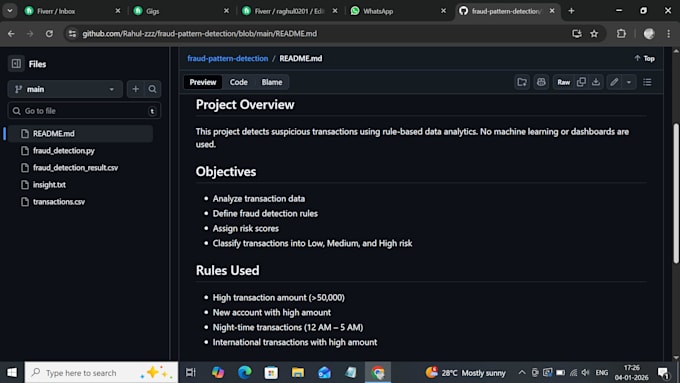Go back to previous page

pos(11,33)
